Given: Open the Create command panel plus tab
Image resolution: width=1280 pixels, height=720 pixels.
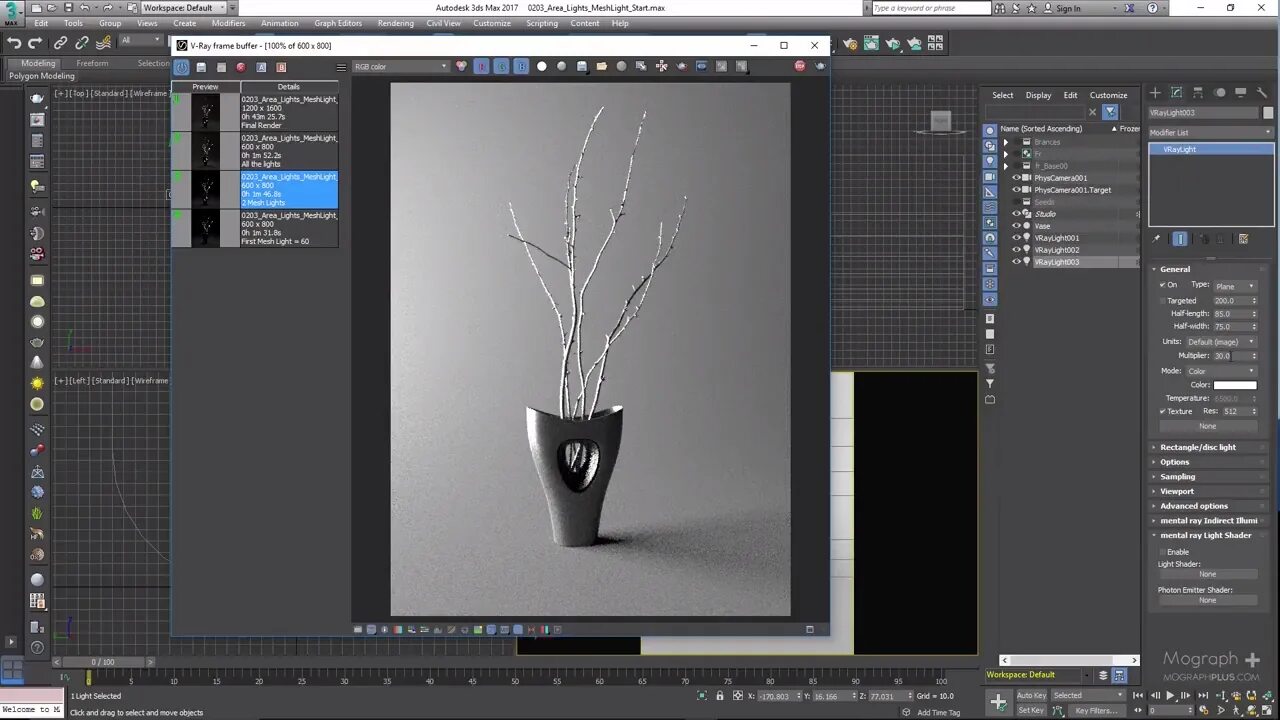Looking at the screenshot, I should point(1156,93).
